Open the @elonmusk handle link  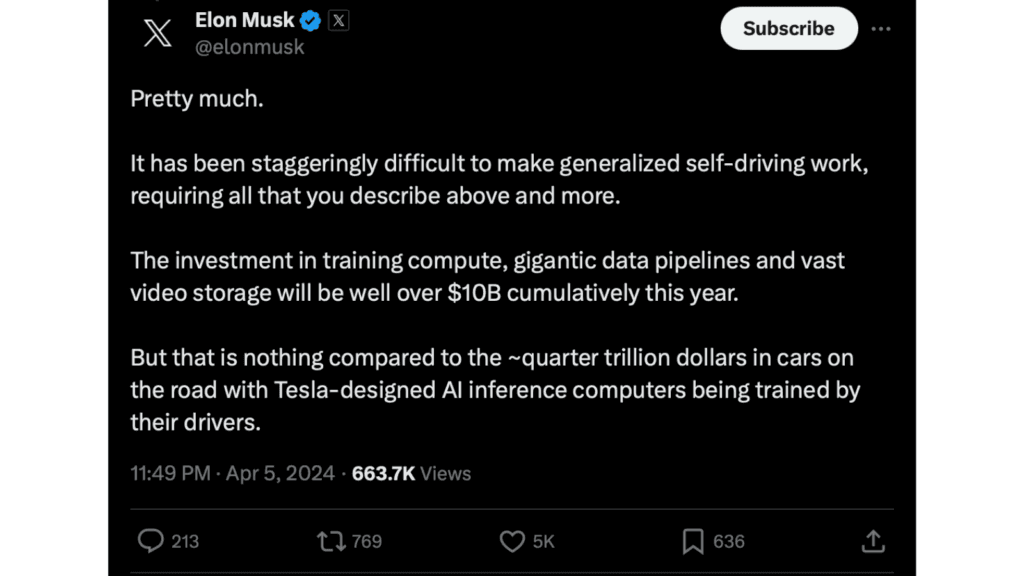pyautogui.click(x=249, y=47)
